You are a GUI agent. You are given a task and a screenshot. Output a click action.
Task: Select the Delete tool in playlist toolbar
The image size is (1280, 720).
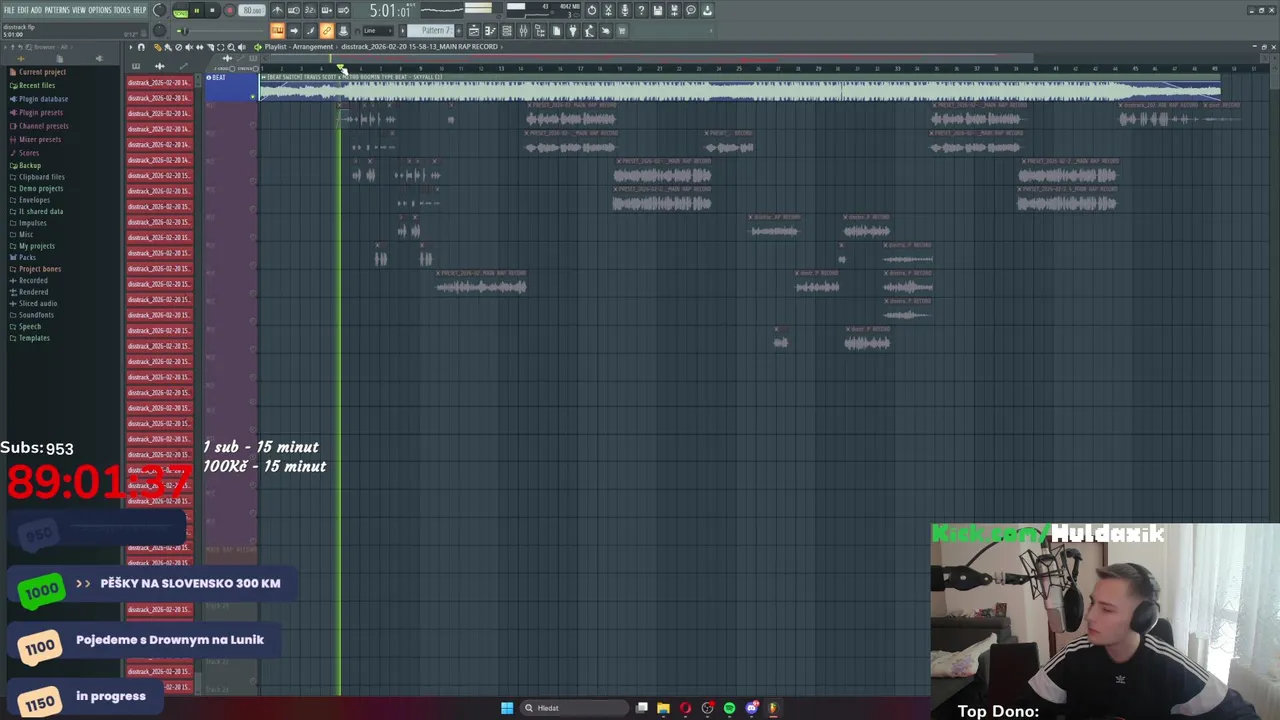click(x=178, y=47)
